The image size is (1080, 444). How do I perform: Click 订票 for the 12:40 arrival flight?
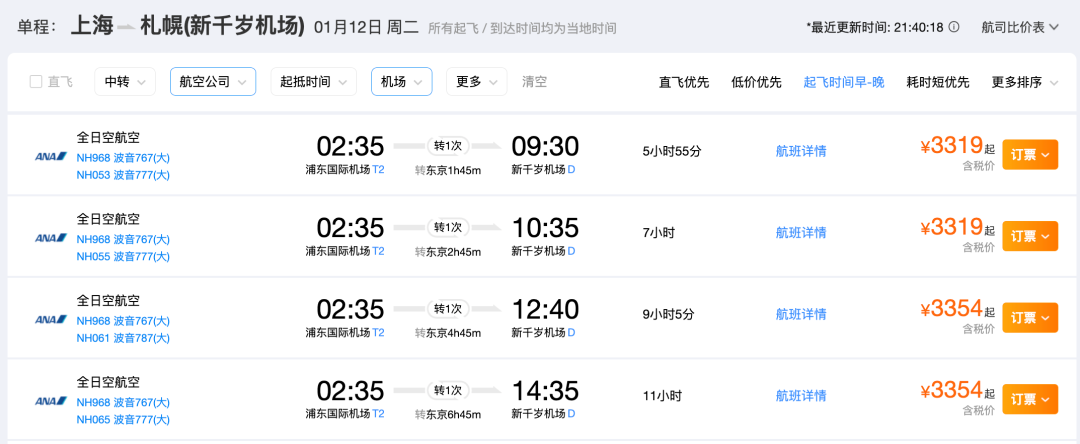(1030, 318)
